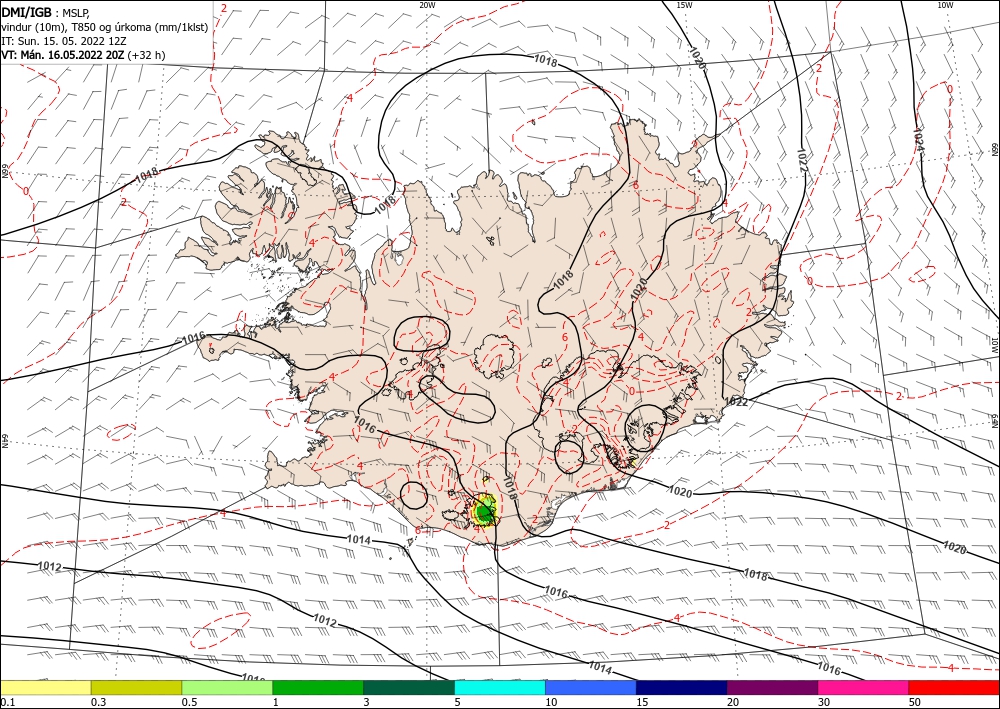Click the "VT: Mán. 16.05.2022 20Z" valid time
The width and height of the screenshot is (1000, 709).
(63, 55)
